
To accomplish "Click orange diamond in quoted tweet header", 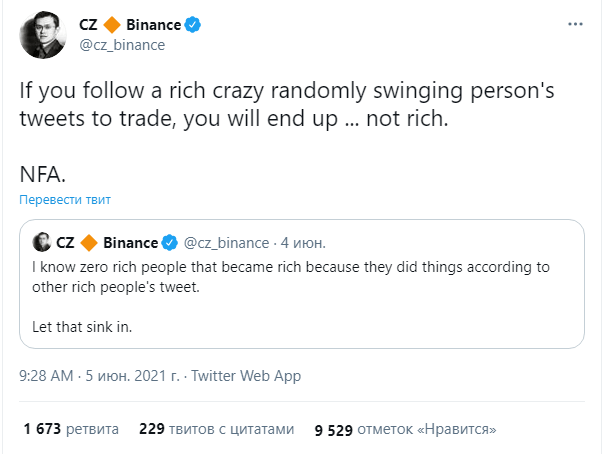I will click(89, 243).
